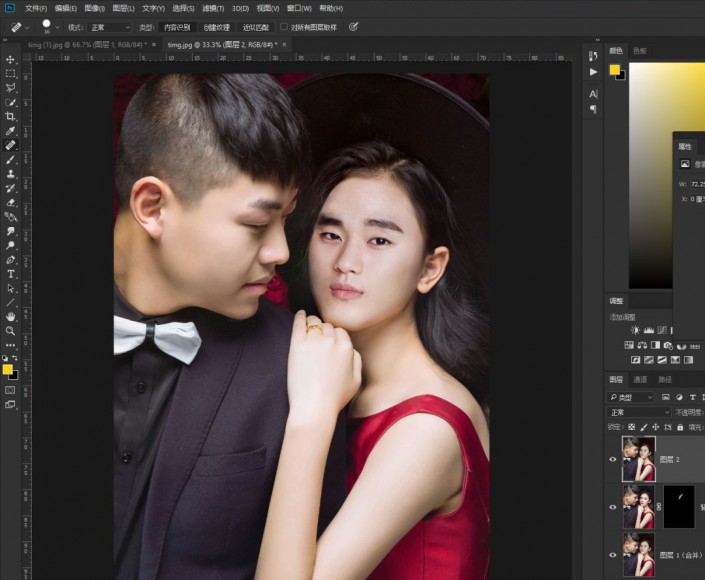705x580 pixels.
Task: Select the Move tool
Action: (x=11, y=60)
